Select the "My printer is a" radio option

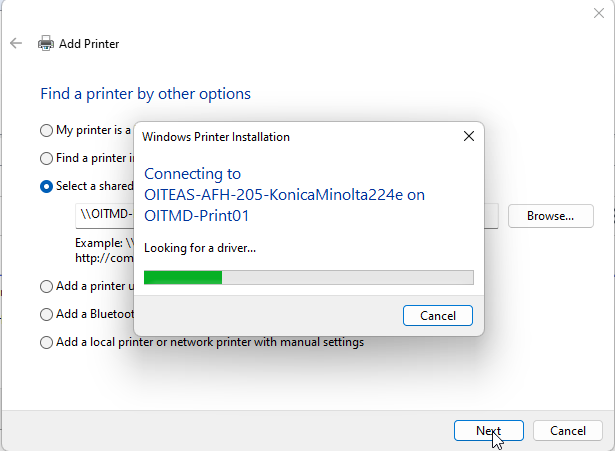(47, 130)
